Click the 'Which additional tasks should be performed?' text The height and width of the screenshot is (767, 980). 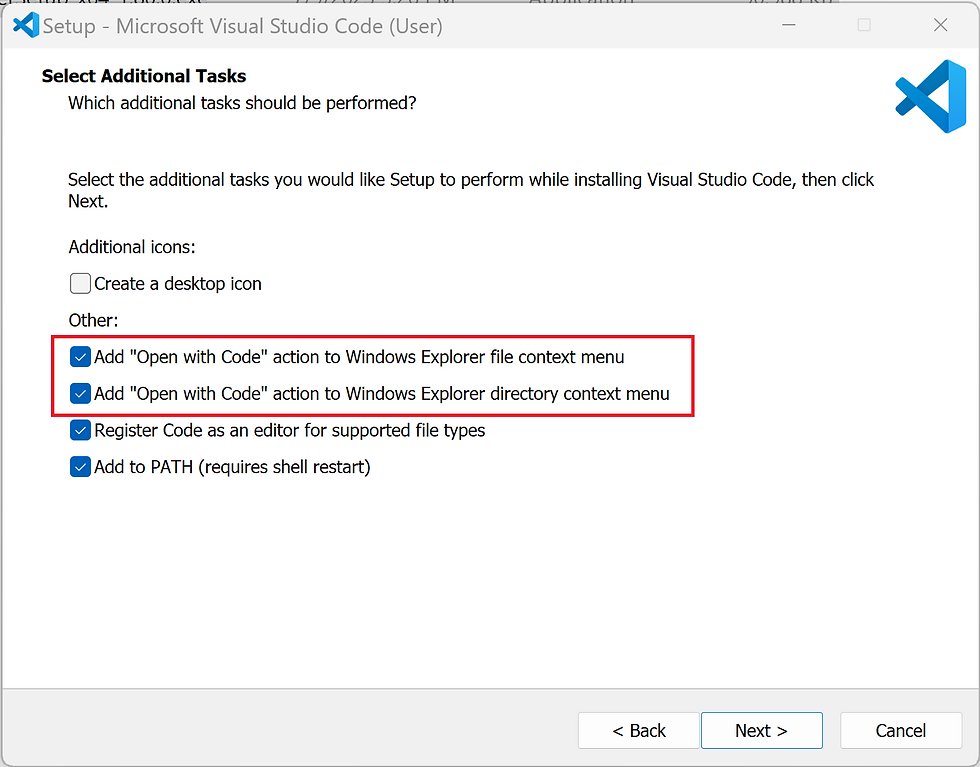pos(242,103)
